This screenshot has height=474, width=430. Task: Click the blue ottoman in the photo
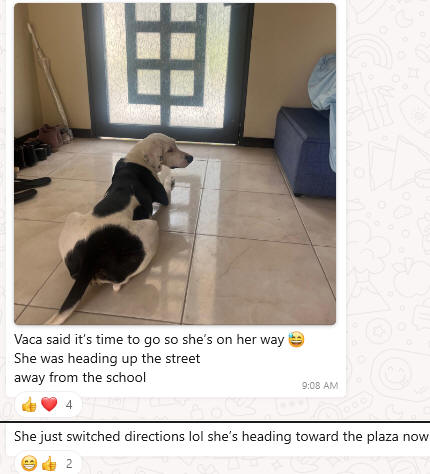[304, 152]
